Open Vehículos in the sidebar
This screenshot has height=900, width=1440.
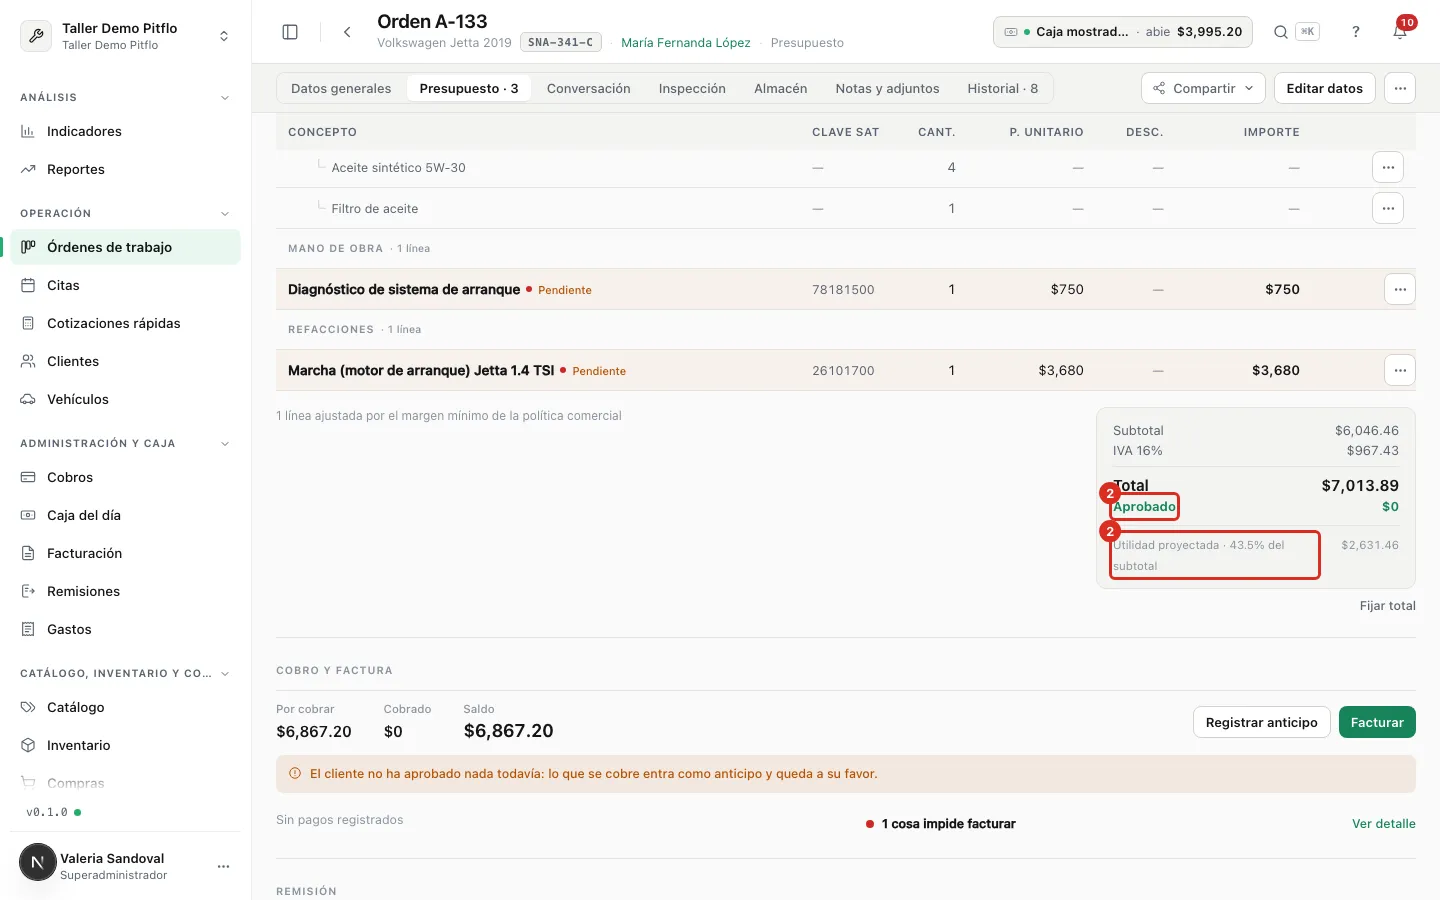pos(125,399)
